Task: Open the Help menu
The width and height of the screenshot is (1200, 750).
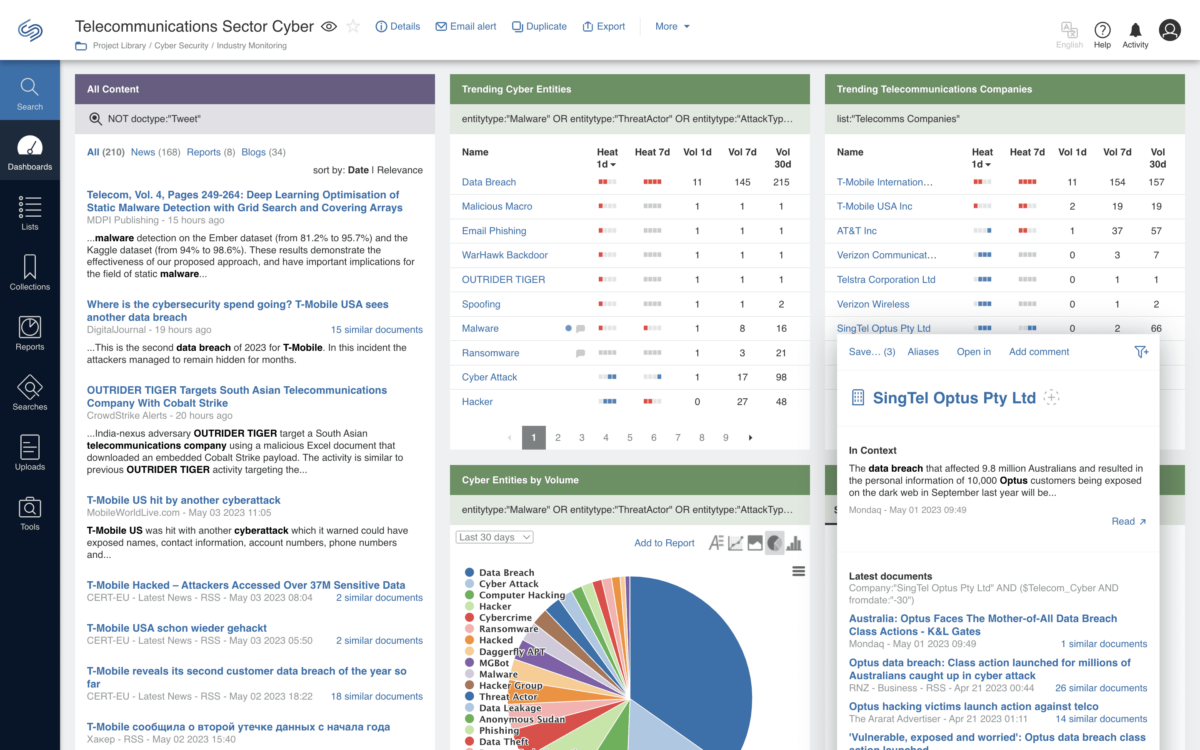Action: click(x=1102, y=34)
